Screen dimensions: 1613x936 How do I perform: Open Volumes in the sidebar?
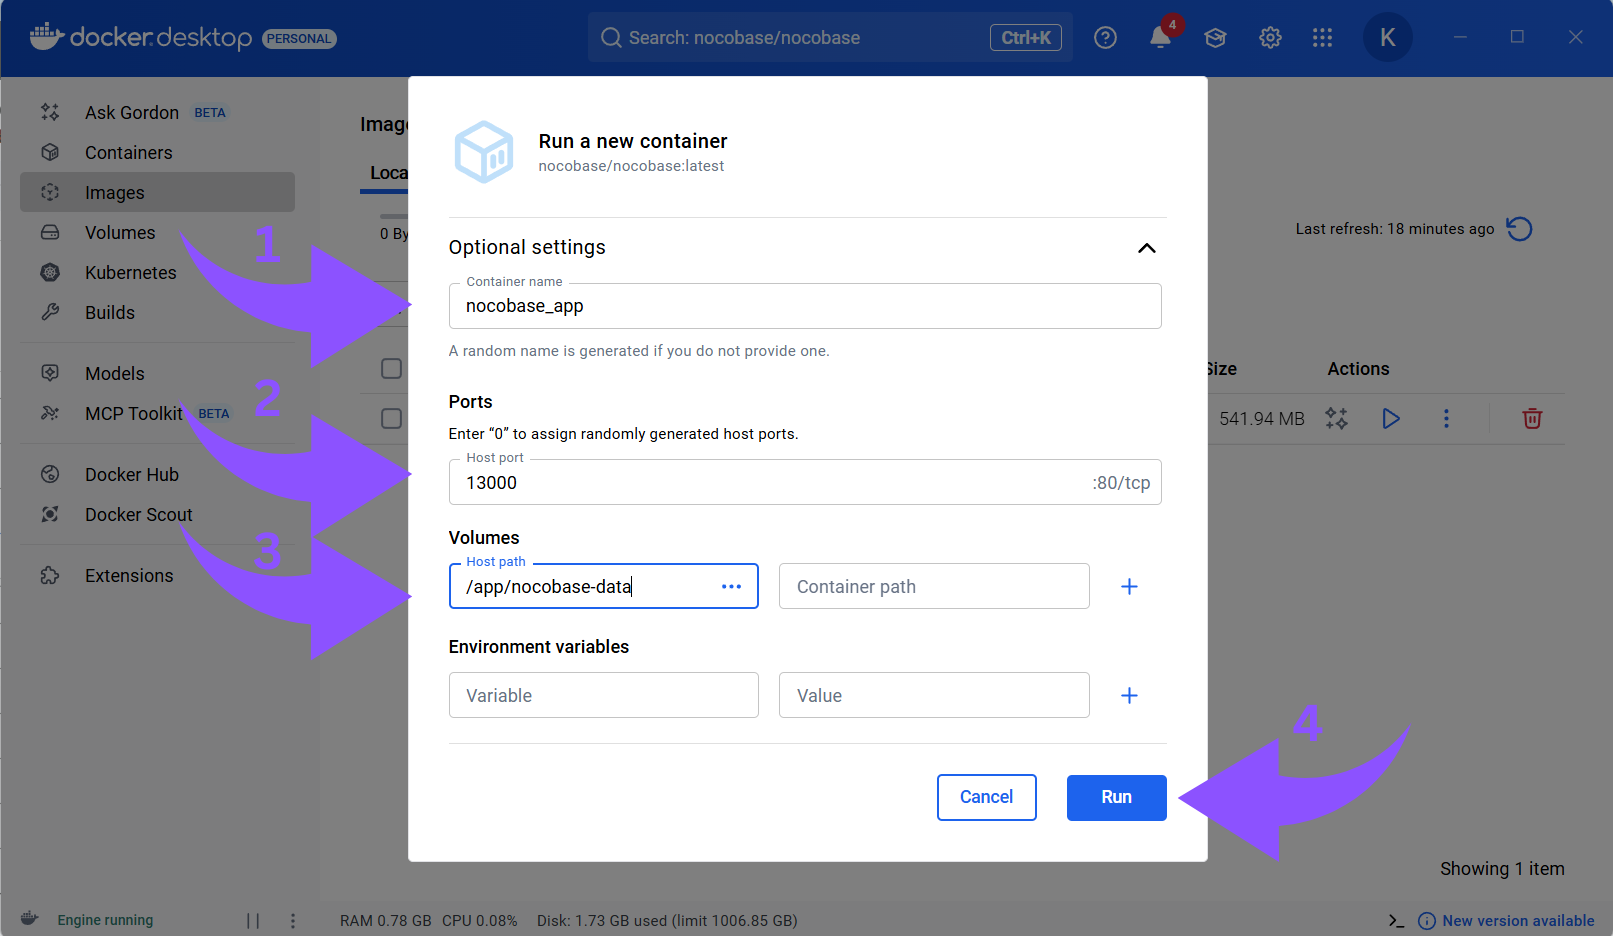pos(120,233)
